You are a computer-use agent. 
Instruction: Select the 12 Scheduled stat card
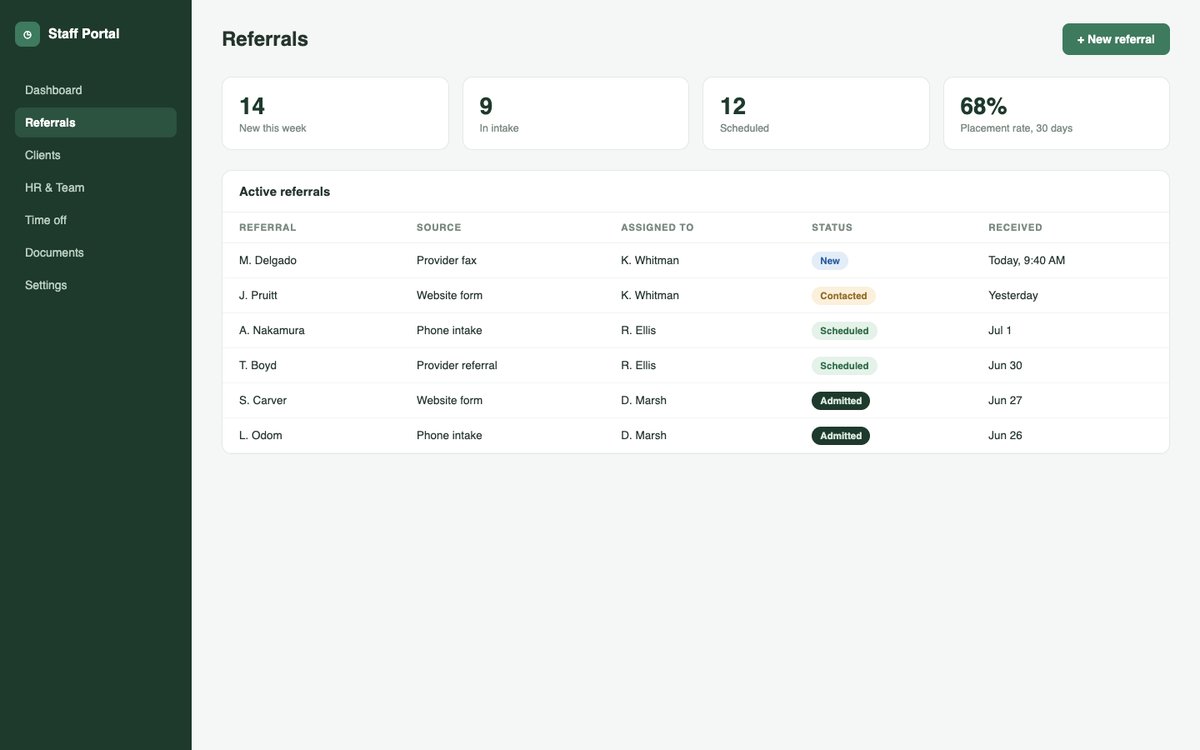[816, 114]
